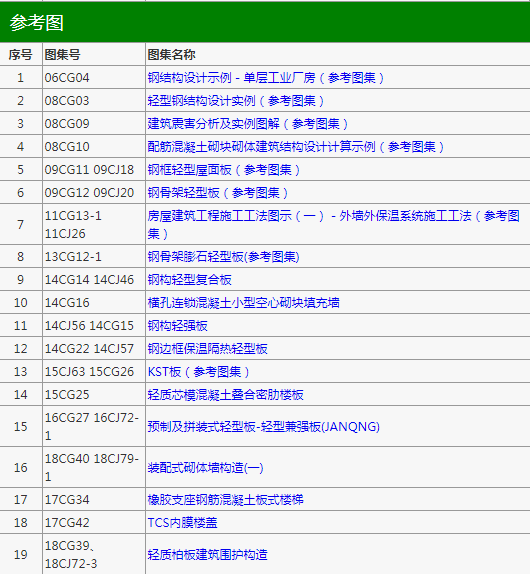Open 轻质芯模混凝土叠合密肋楼板 link
The height and width of the screenshot is (574, 530).
click(x=225, y=395)
